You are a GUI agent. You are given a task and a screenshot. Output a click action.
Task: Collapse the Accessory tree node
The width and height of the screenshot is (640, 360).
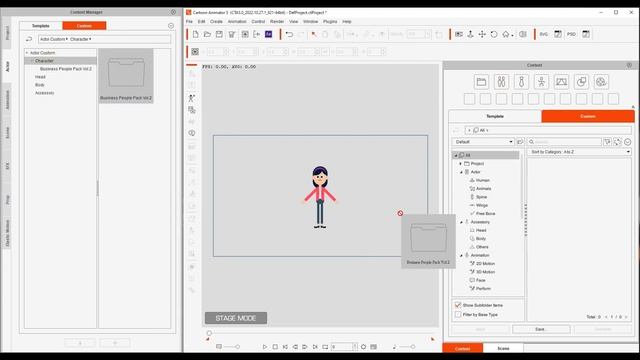tap(461, 222)
